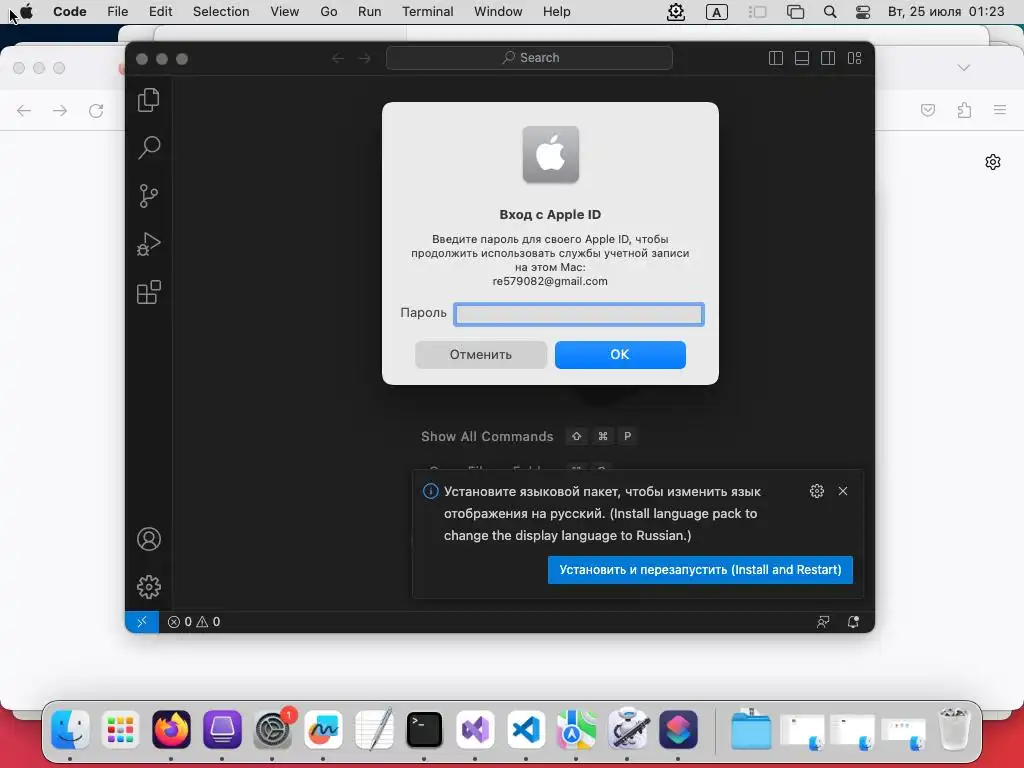Open Downloads folder in the Dock
1024x768 pixels.
[751, 729]
